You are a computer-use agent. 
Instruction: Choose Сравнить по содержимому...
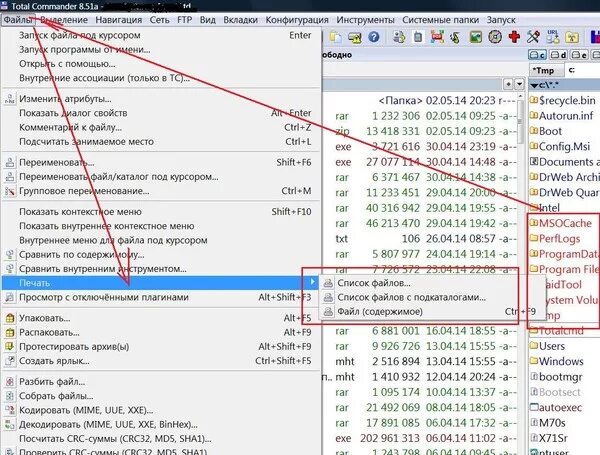click(x=161, y=255)
